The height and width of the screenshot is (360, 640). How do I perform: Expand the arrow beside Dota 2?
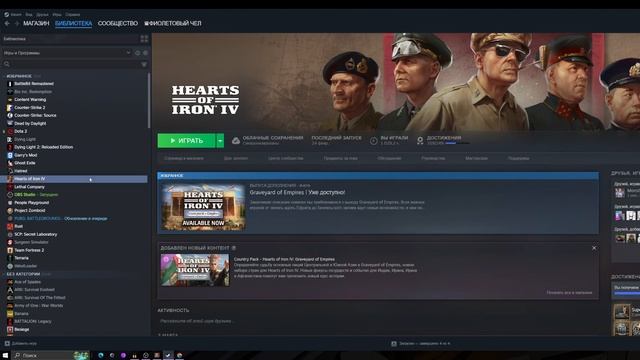click(4, 131)
